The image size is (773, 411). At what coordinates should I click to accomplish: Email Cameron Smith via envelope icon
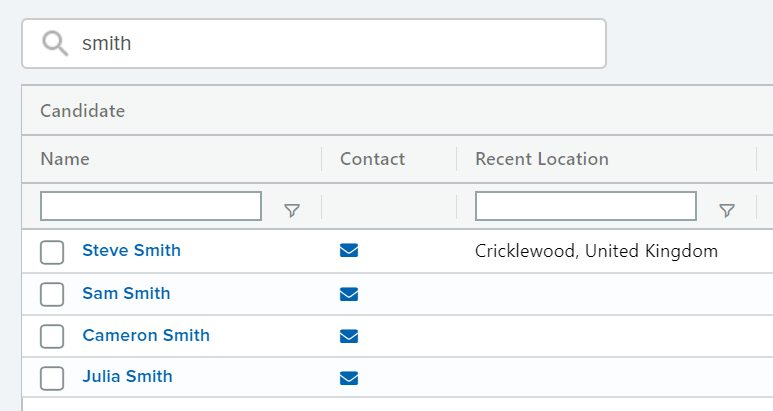(x=349, y=336)
